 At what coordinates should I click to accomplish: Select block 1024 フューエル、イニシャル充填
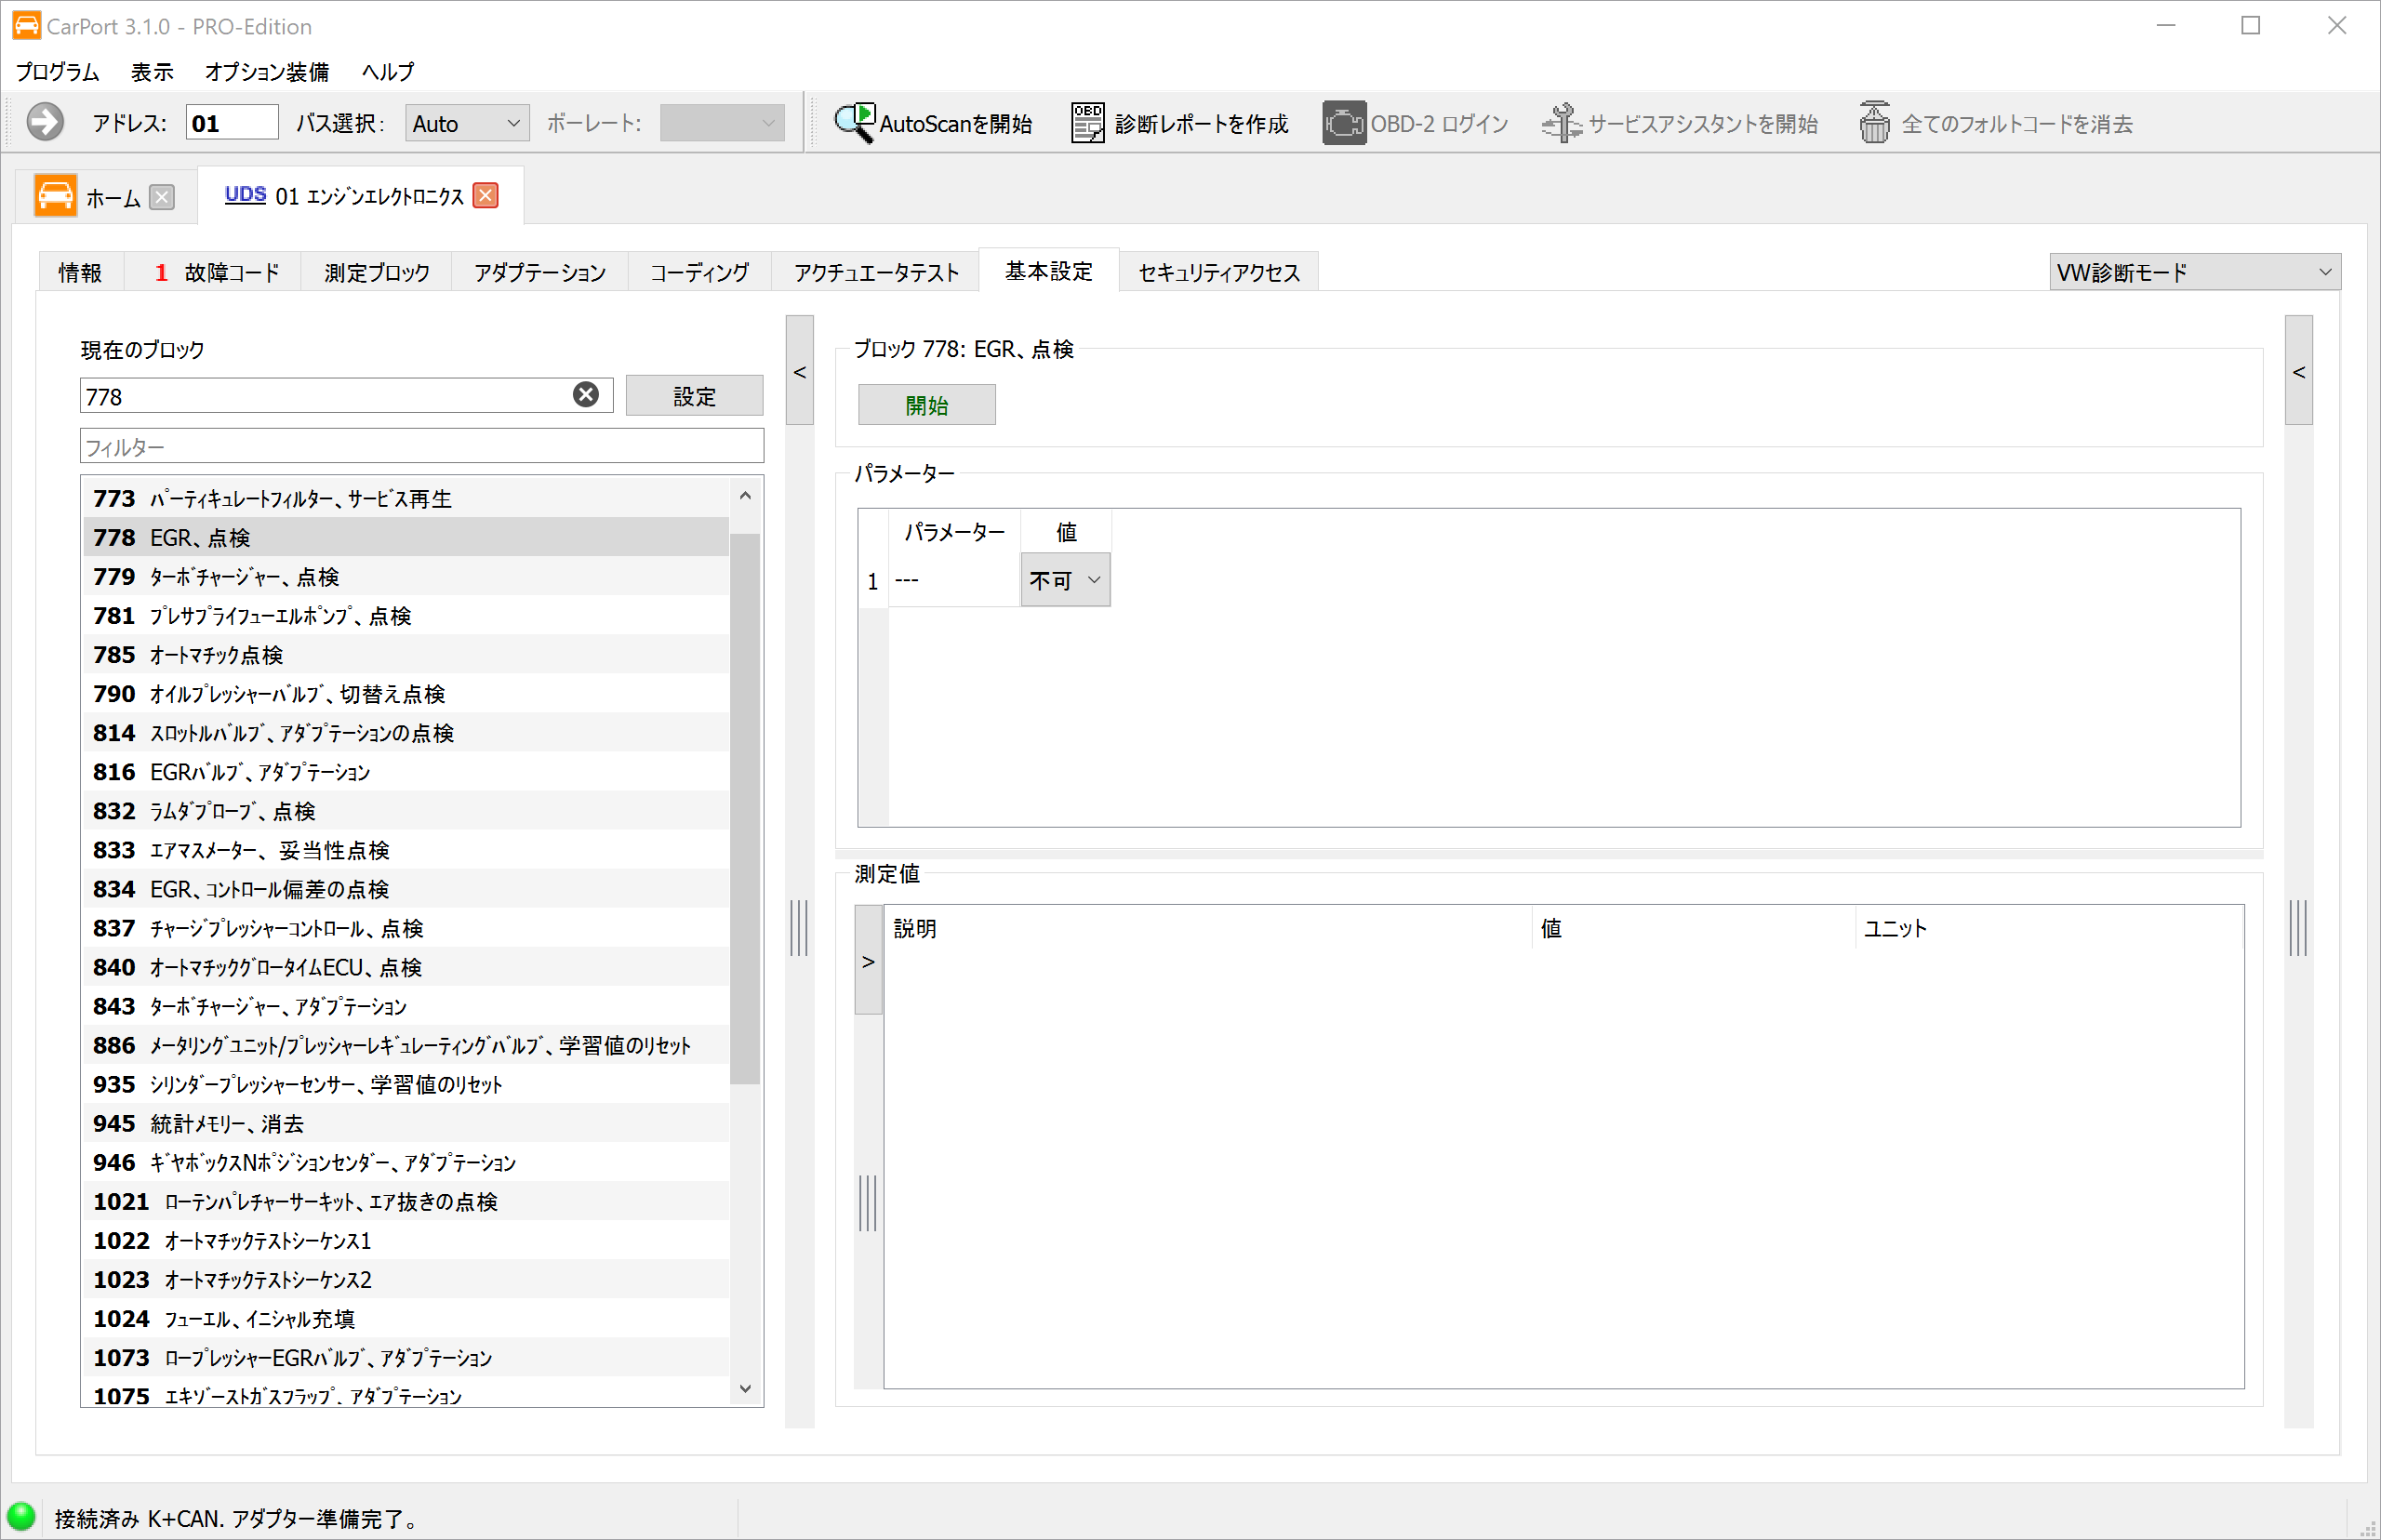[406, 1318]
